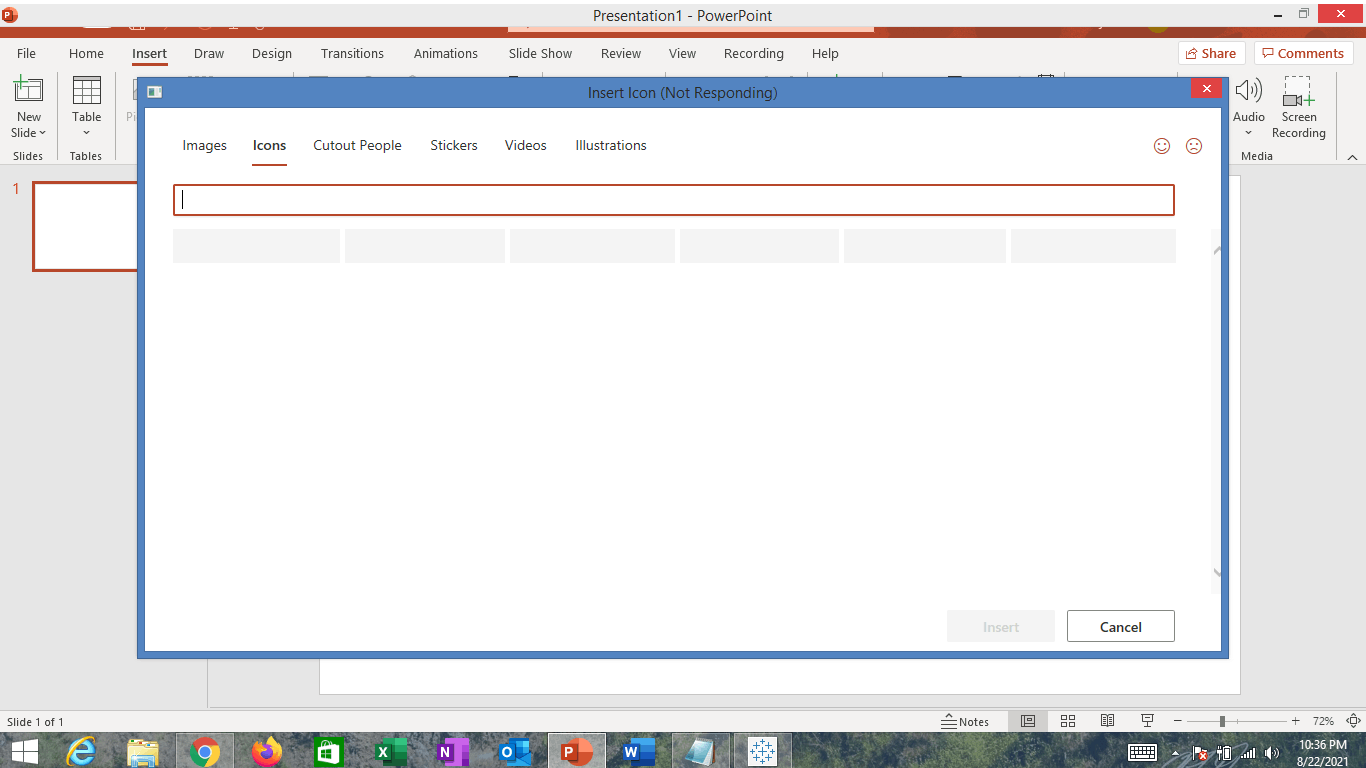Click the zoom slider handle
The width and height of the screenshot is (1366, 768).
[1222, 721]
